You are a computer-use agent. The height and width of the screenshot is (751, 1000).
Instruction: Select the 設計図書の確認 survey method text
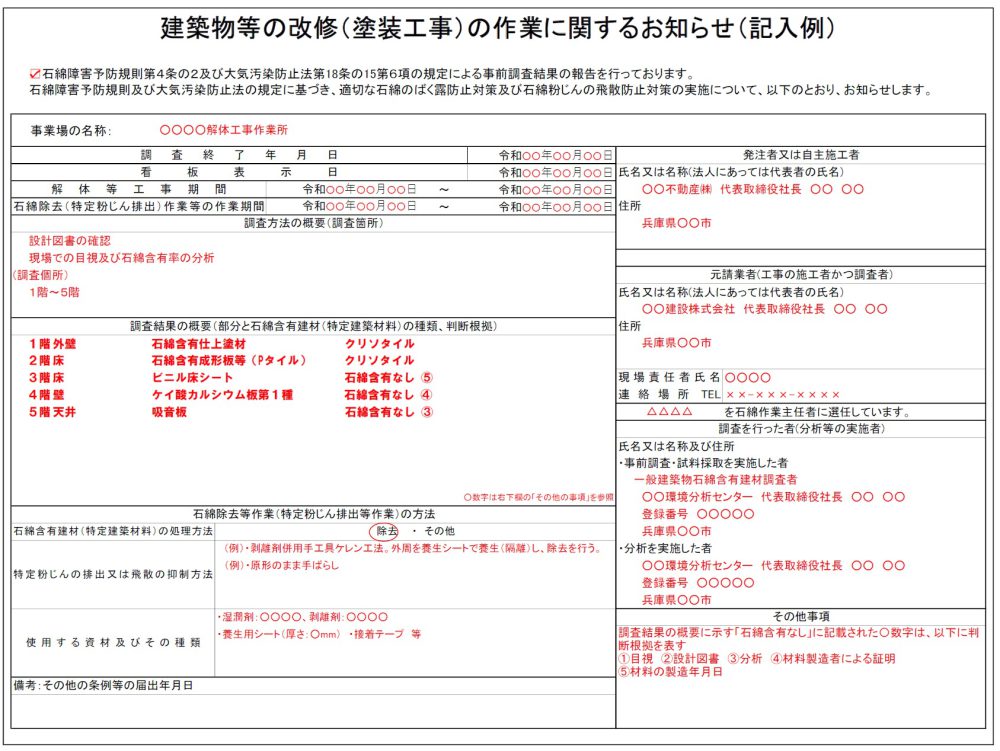70,241
